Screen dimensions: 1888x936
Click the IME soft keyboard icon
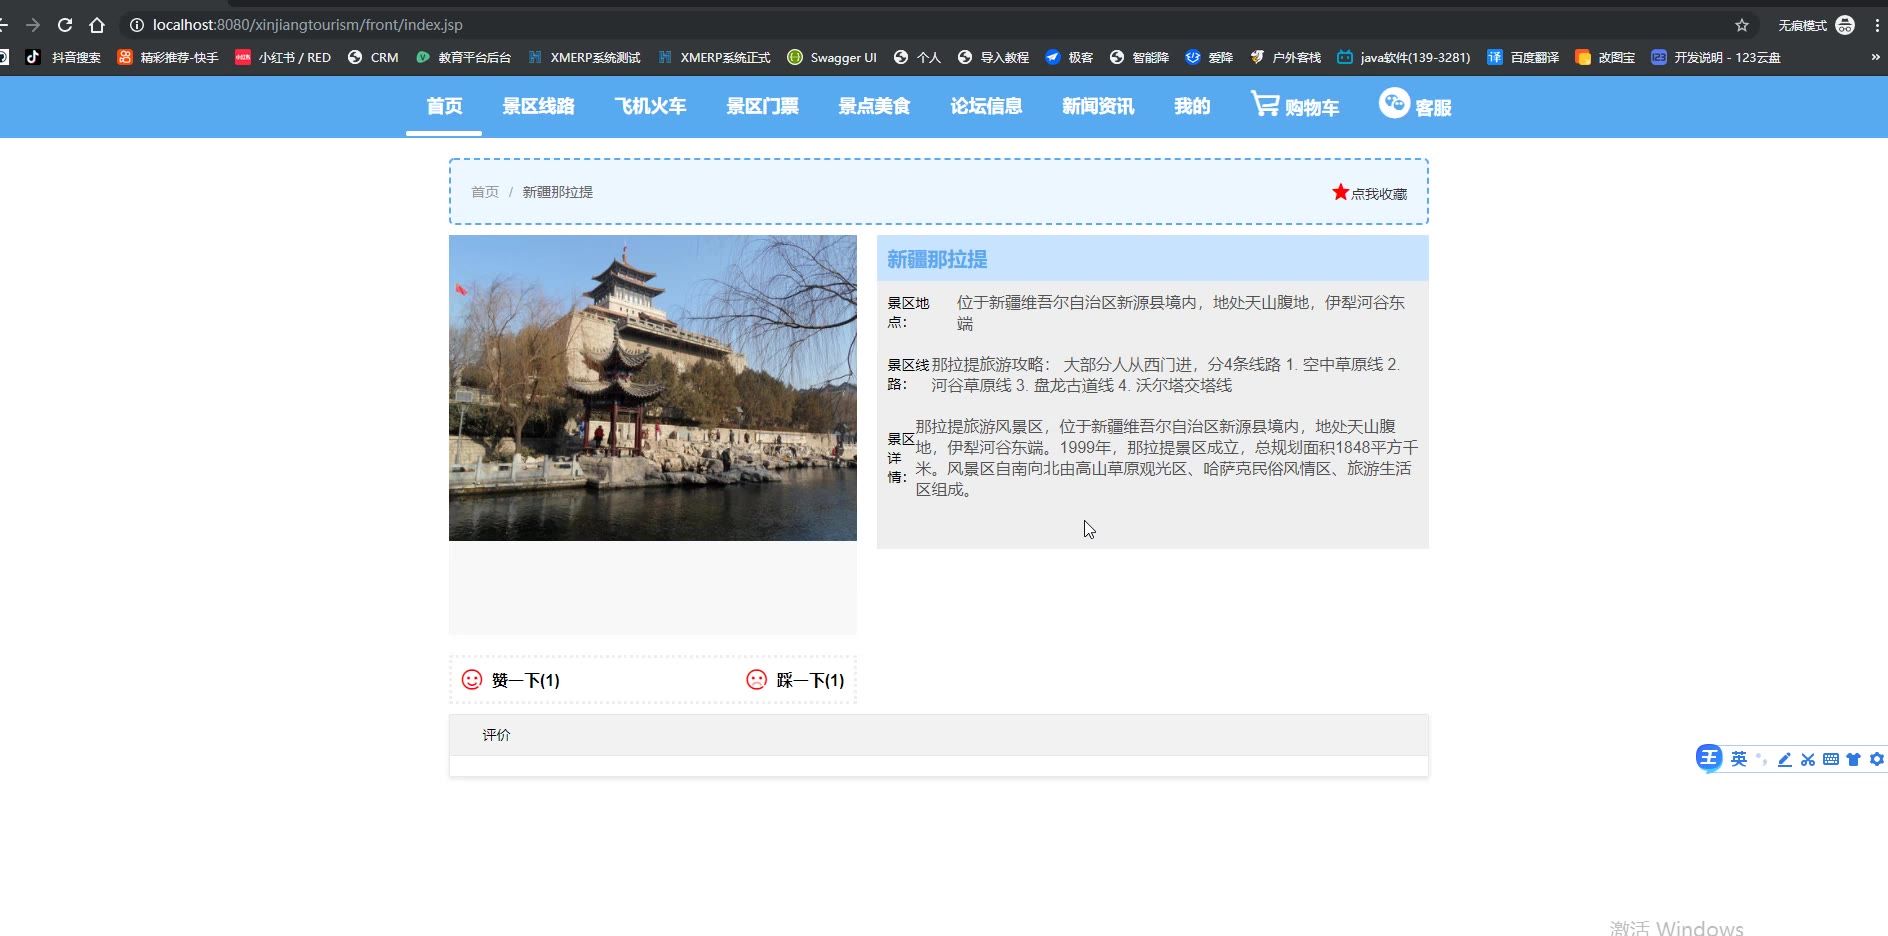[x=1831, y=759]
